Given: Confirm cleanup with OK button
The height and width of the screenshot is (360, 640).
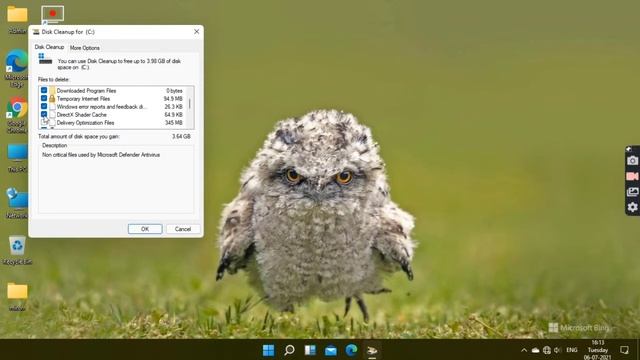Looking at the screenshot, I should 145,229.
